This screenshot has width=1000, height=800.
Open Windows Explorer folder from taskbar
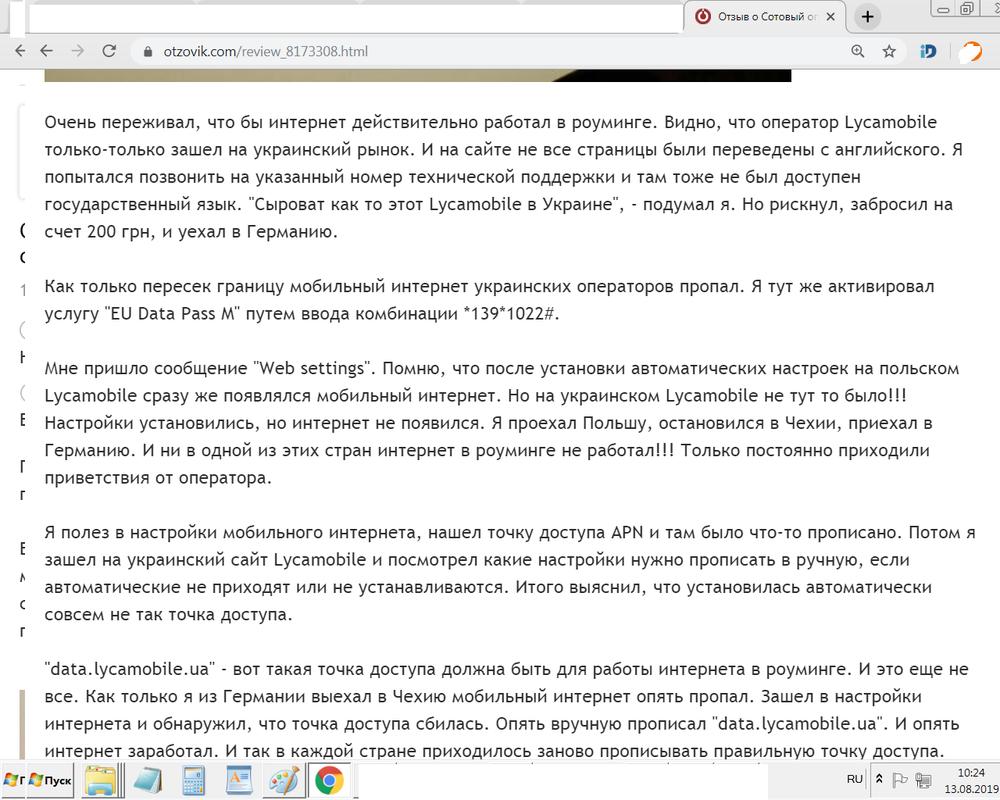click(101, 780)
